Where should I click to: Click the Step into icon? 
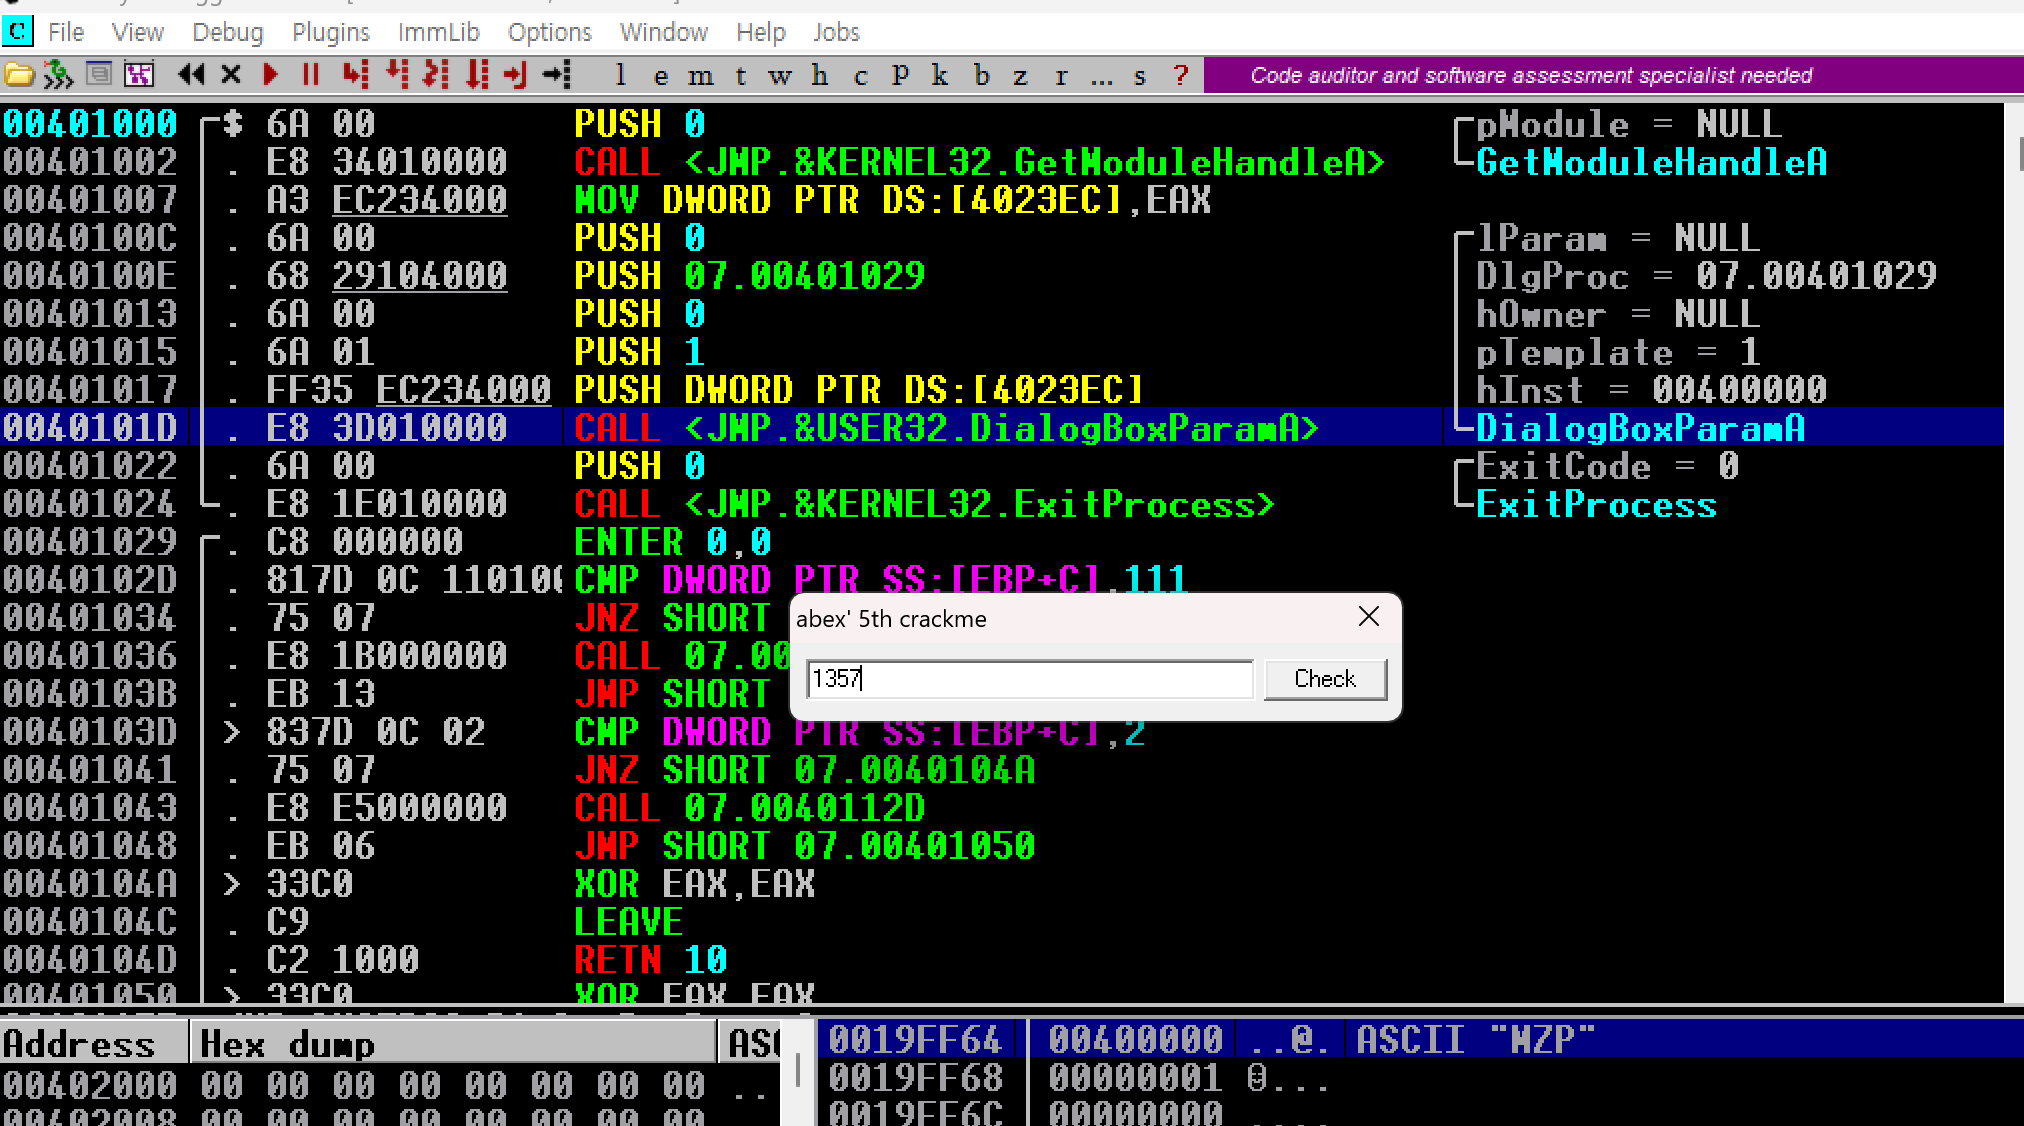click(x=355, y=75)
